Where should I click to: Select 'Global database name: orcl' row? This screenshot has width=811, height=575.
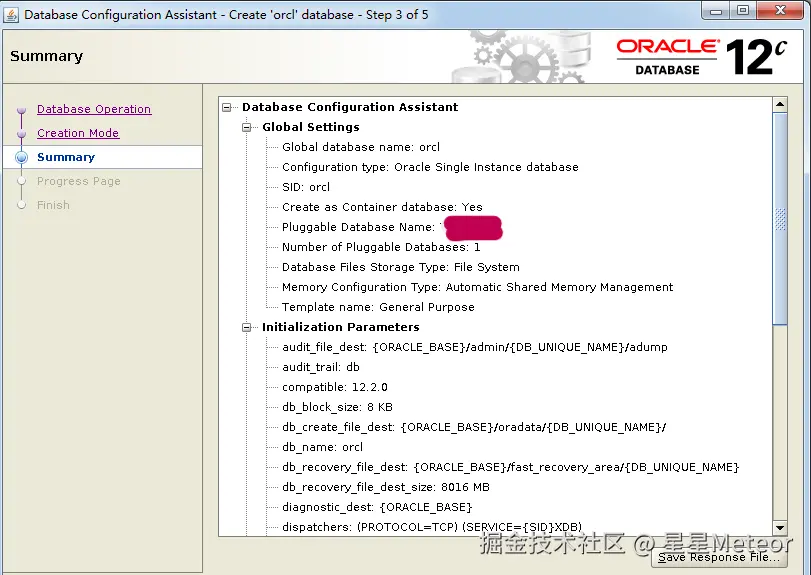pos(361,147)
